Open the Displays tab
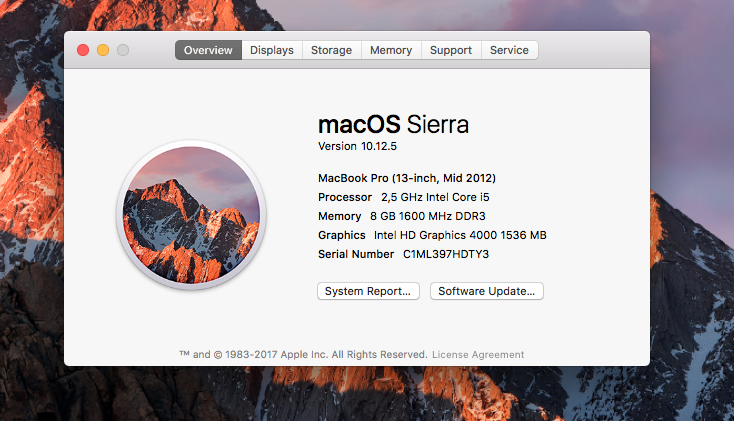 point(272,50)
